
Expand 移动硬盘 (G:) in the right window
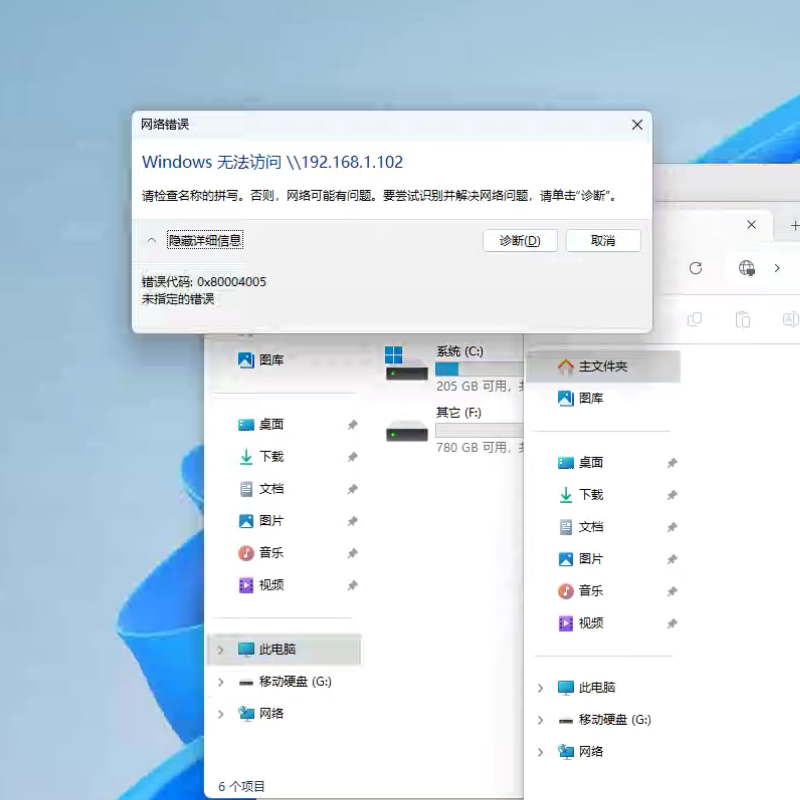[541, 720]
